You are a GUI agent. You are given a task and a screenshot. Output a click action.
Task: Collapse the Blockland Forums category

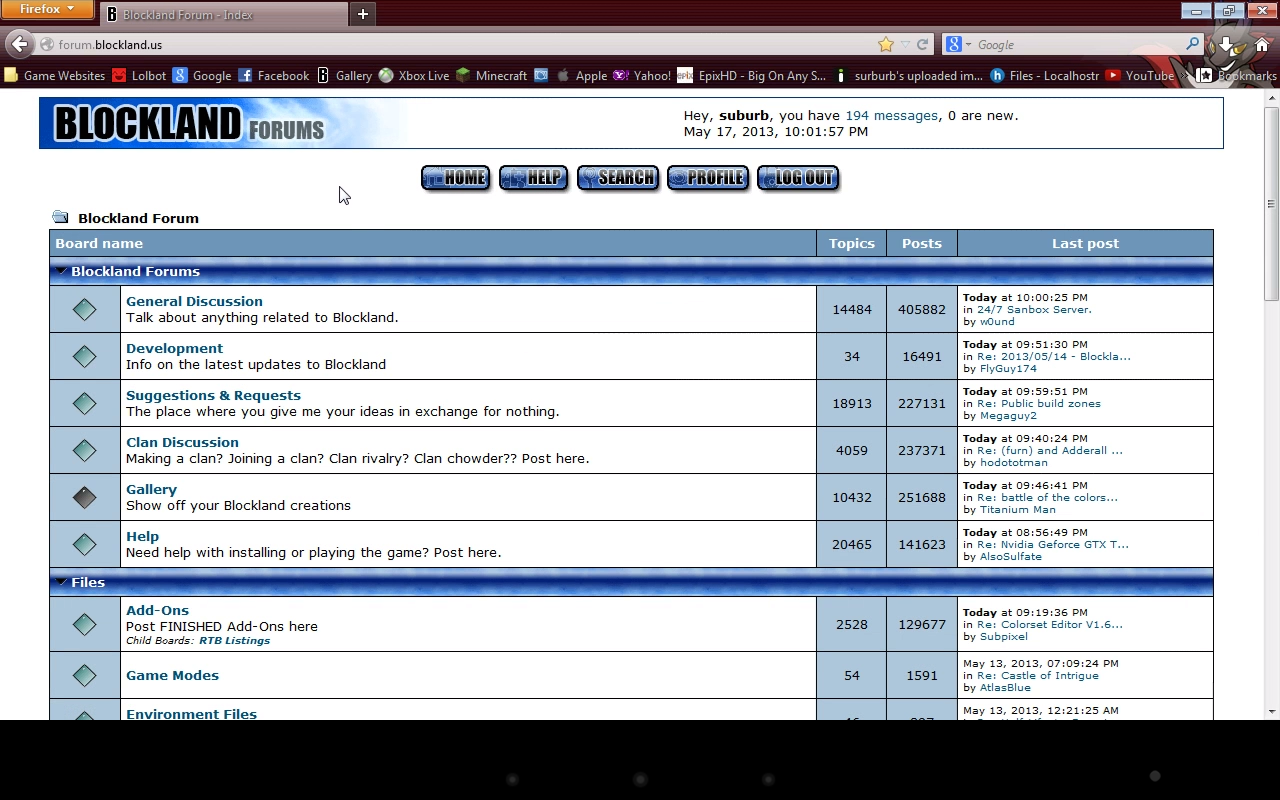coord(62,271)
